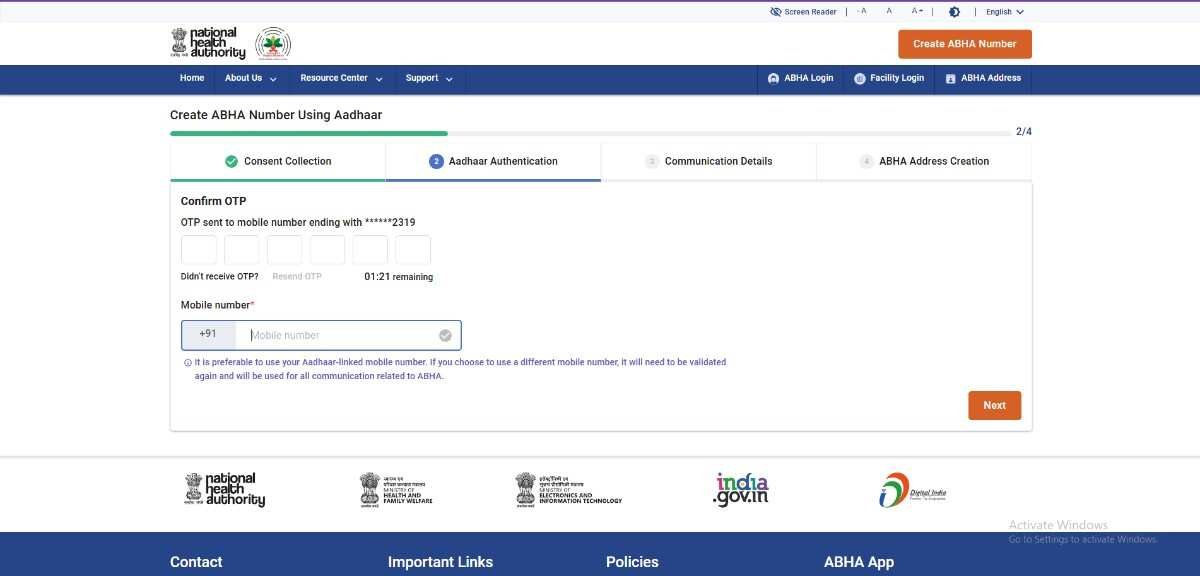Decrease font size with the -A button

(x=862, y=11)
